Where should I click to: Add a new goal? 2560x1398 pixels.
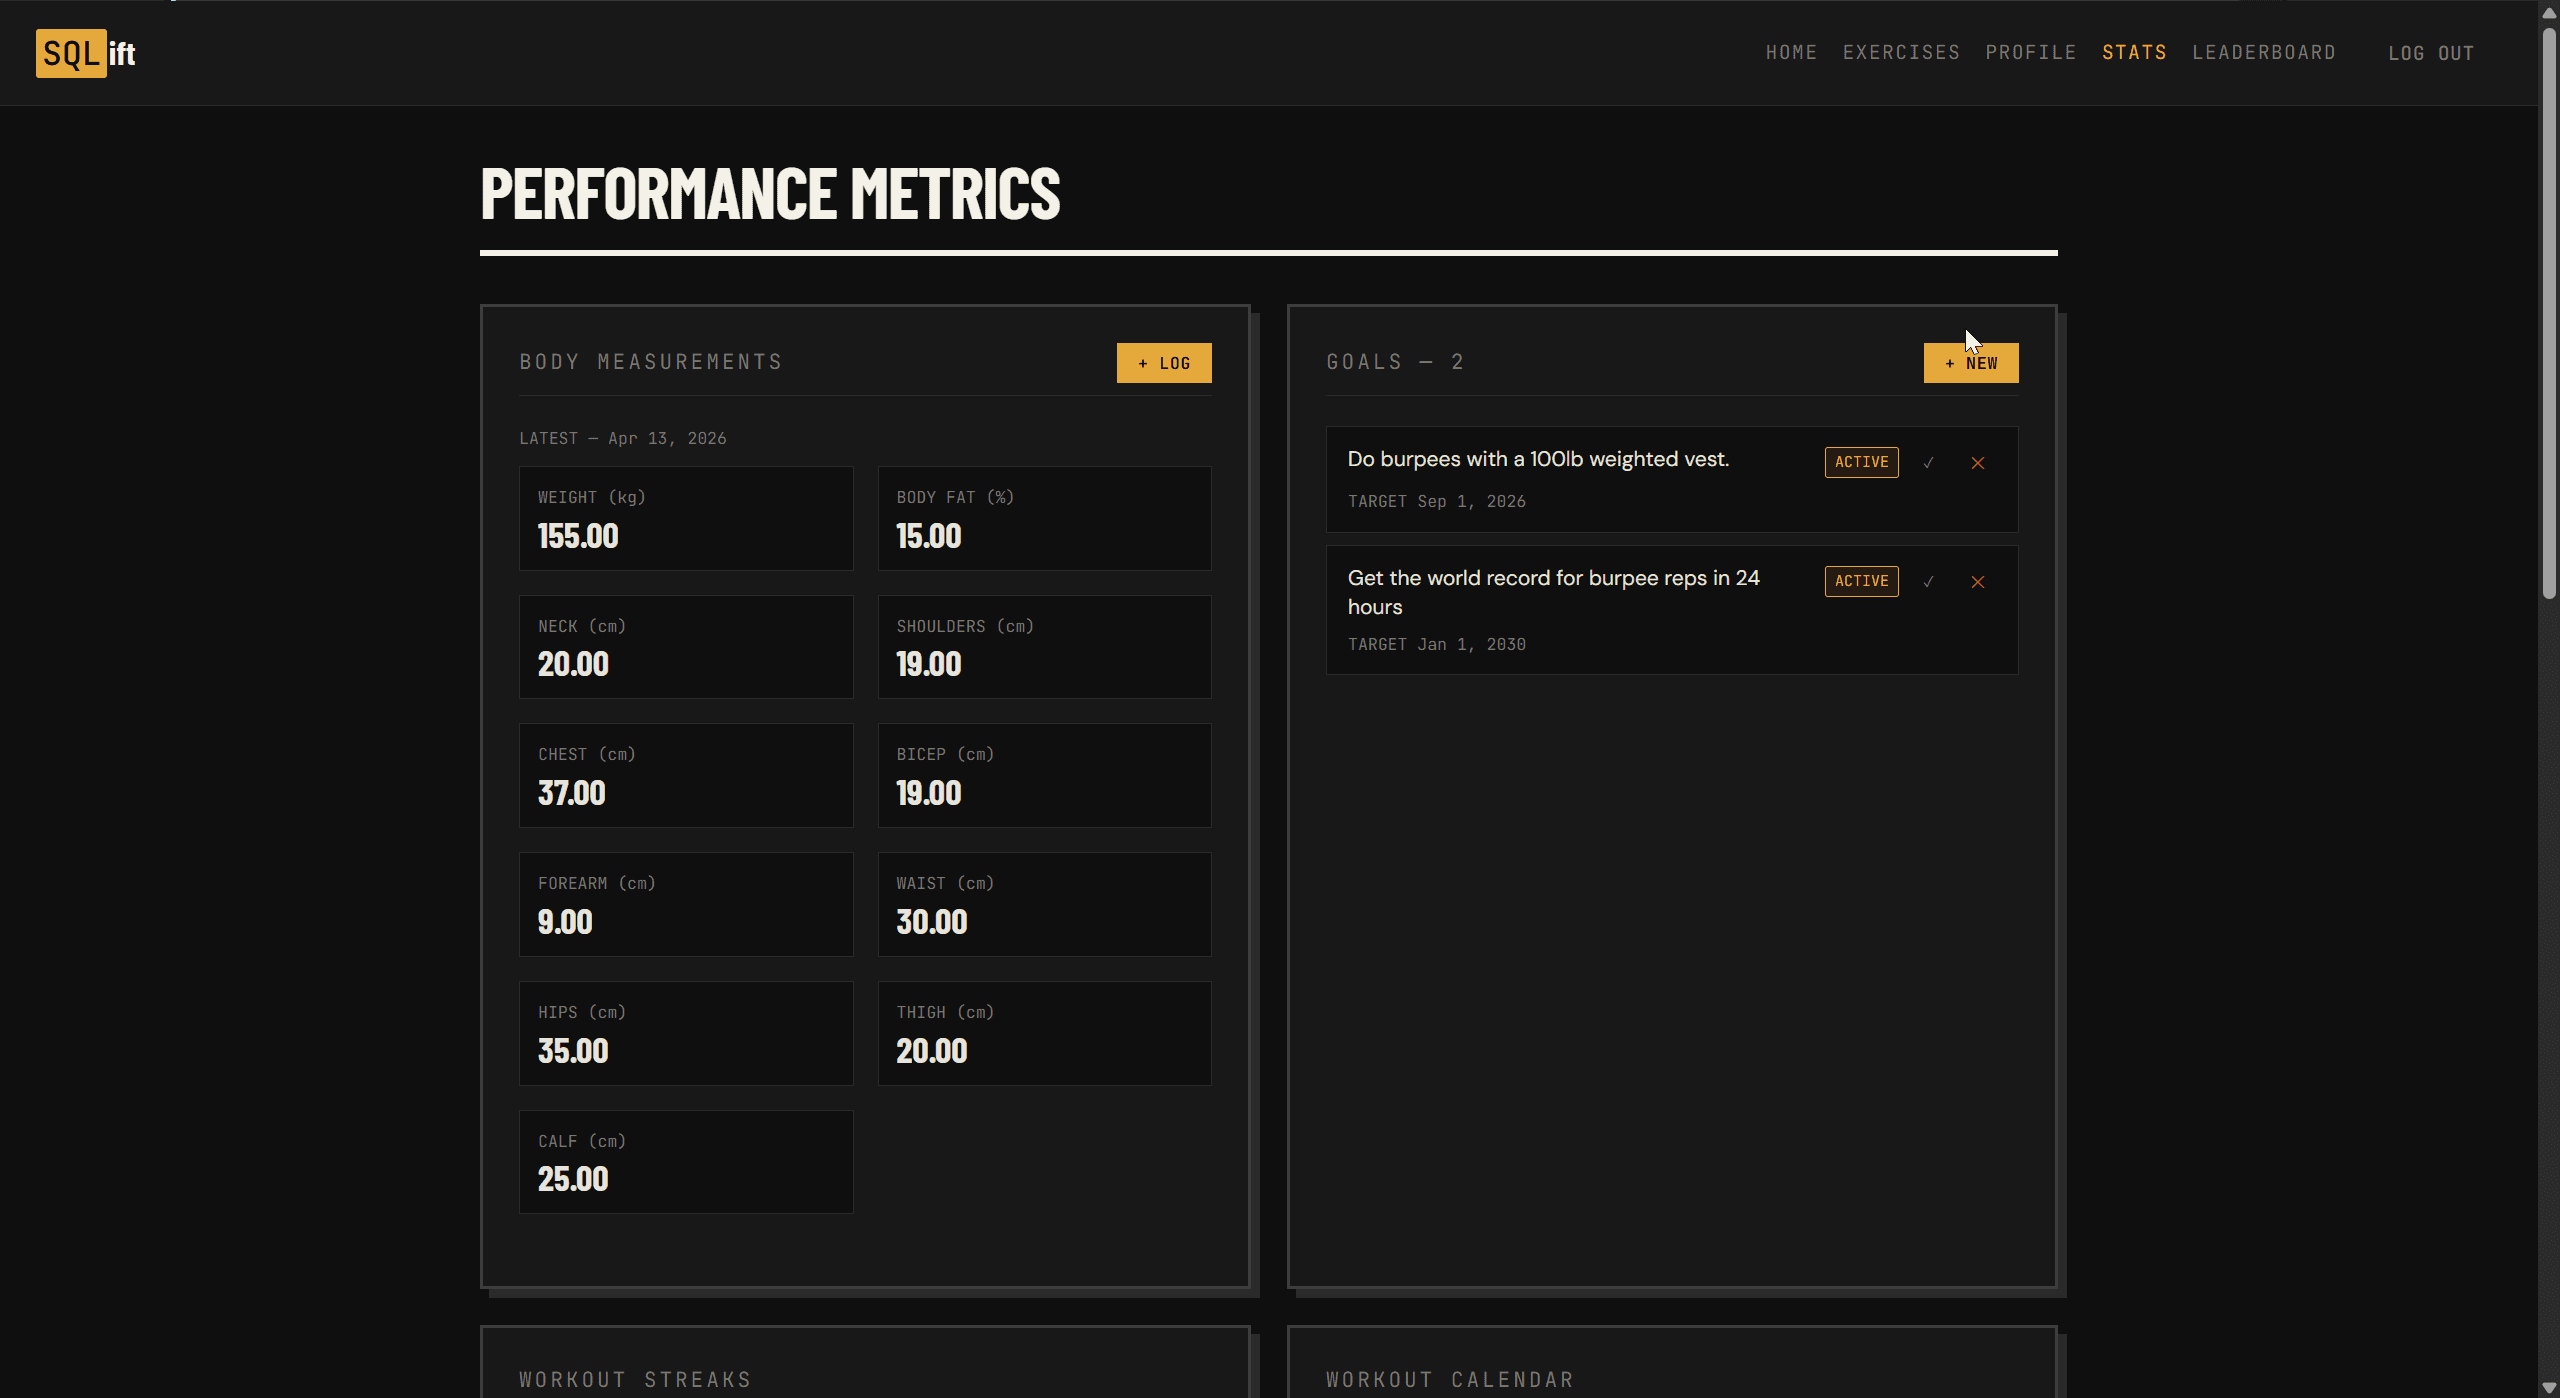pyautogui.click(x=1971, y=363)
